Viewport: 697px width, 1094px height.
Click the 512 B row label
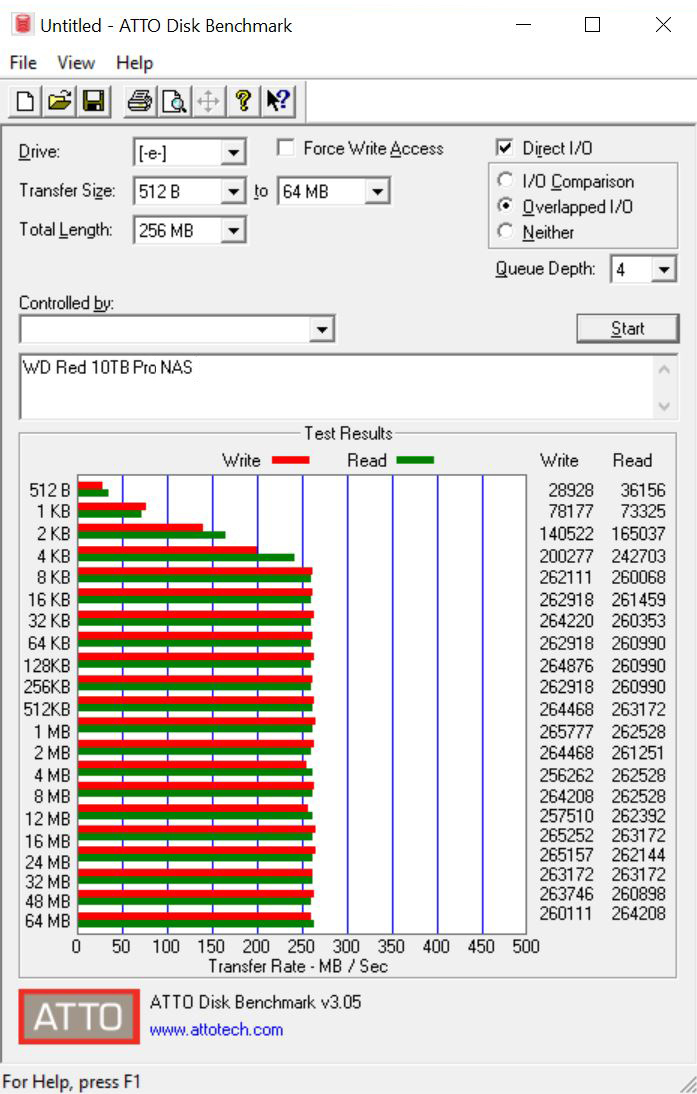(50, 490)
